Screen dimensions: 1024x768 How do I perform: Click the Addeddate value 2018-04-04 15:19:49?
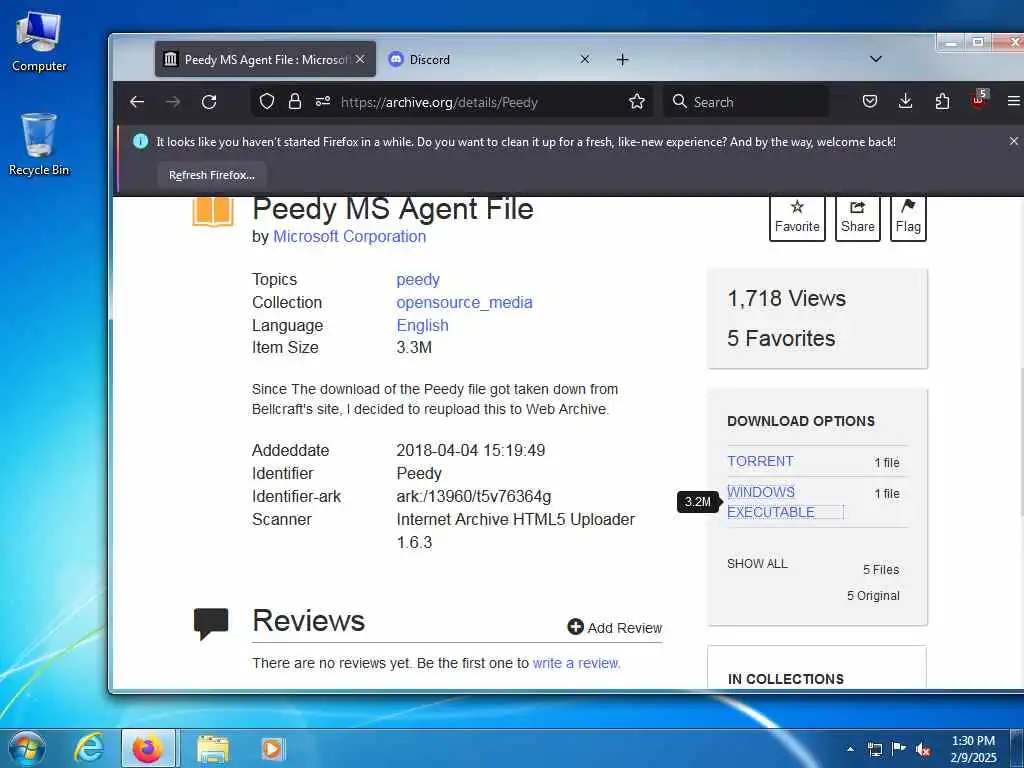point(470,450)
